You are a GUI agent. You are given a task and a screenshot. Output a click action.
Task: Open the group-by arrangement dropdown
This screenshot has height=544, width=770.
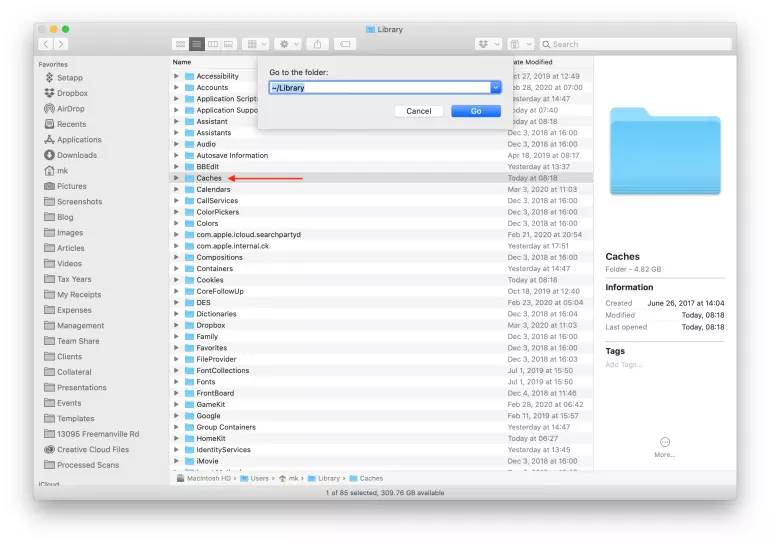[x=257, y=44]
